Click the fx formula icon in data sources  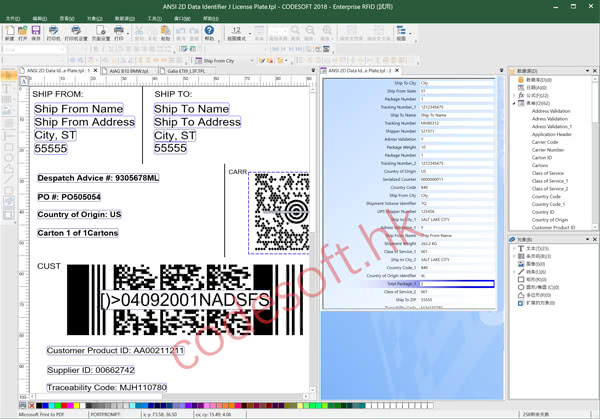tap(521, 95)
